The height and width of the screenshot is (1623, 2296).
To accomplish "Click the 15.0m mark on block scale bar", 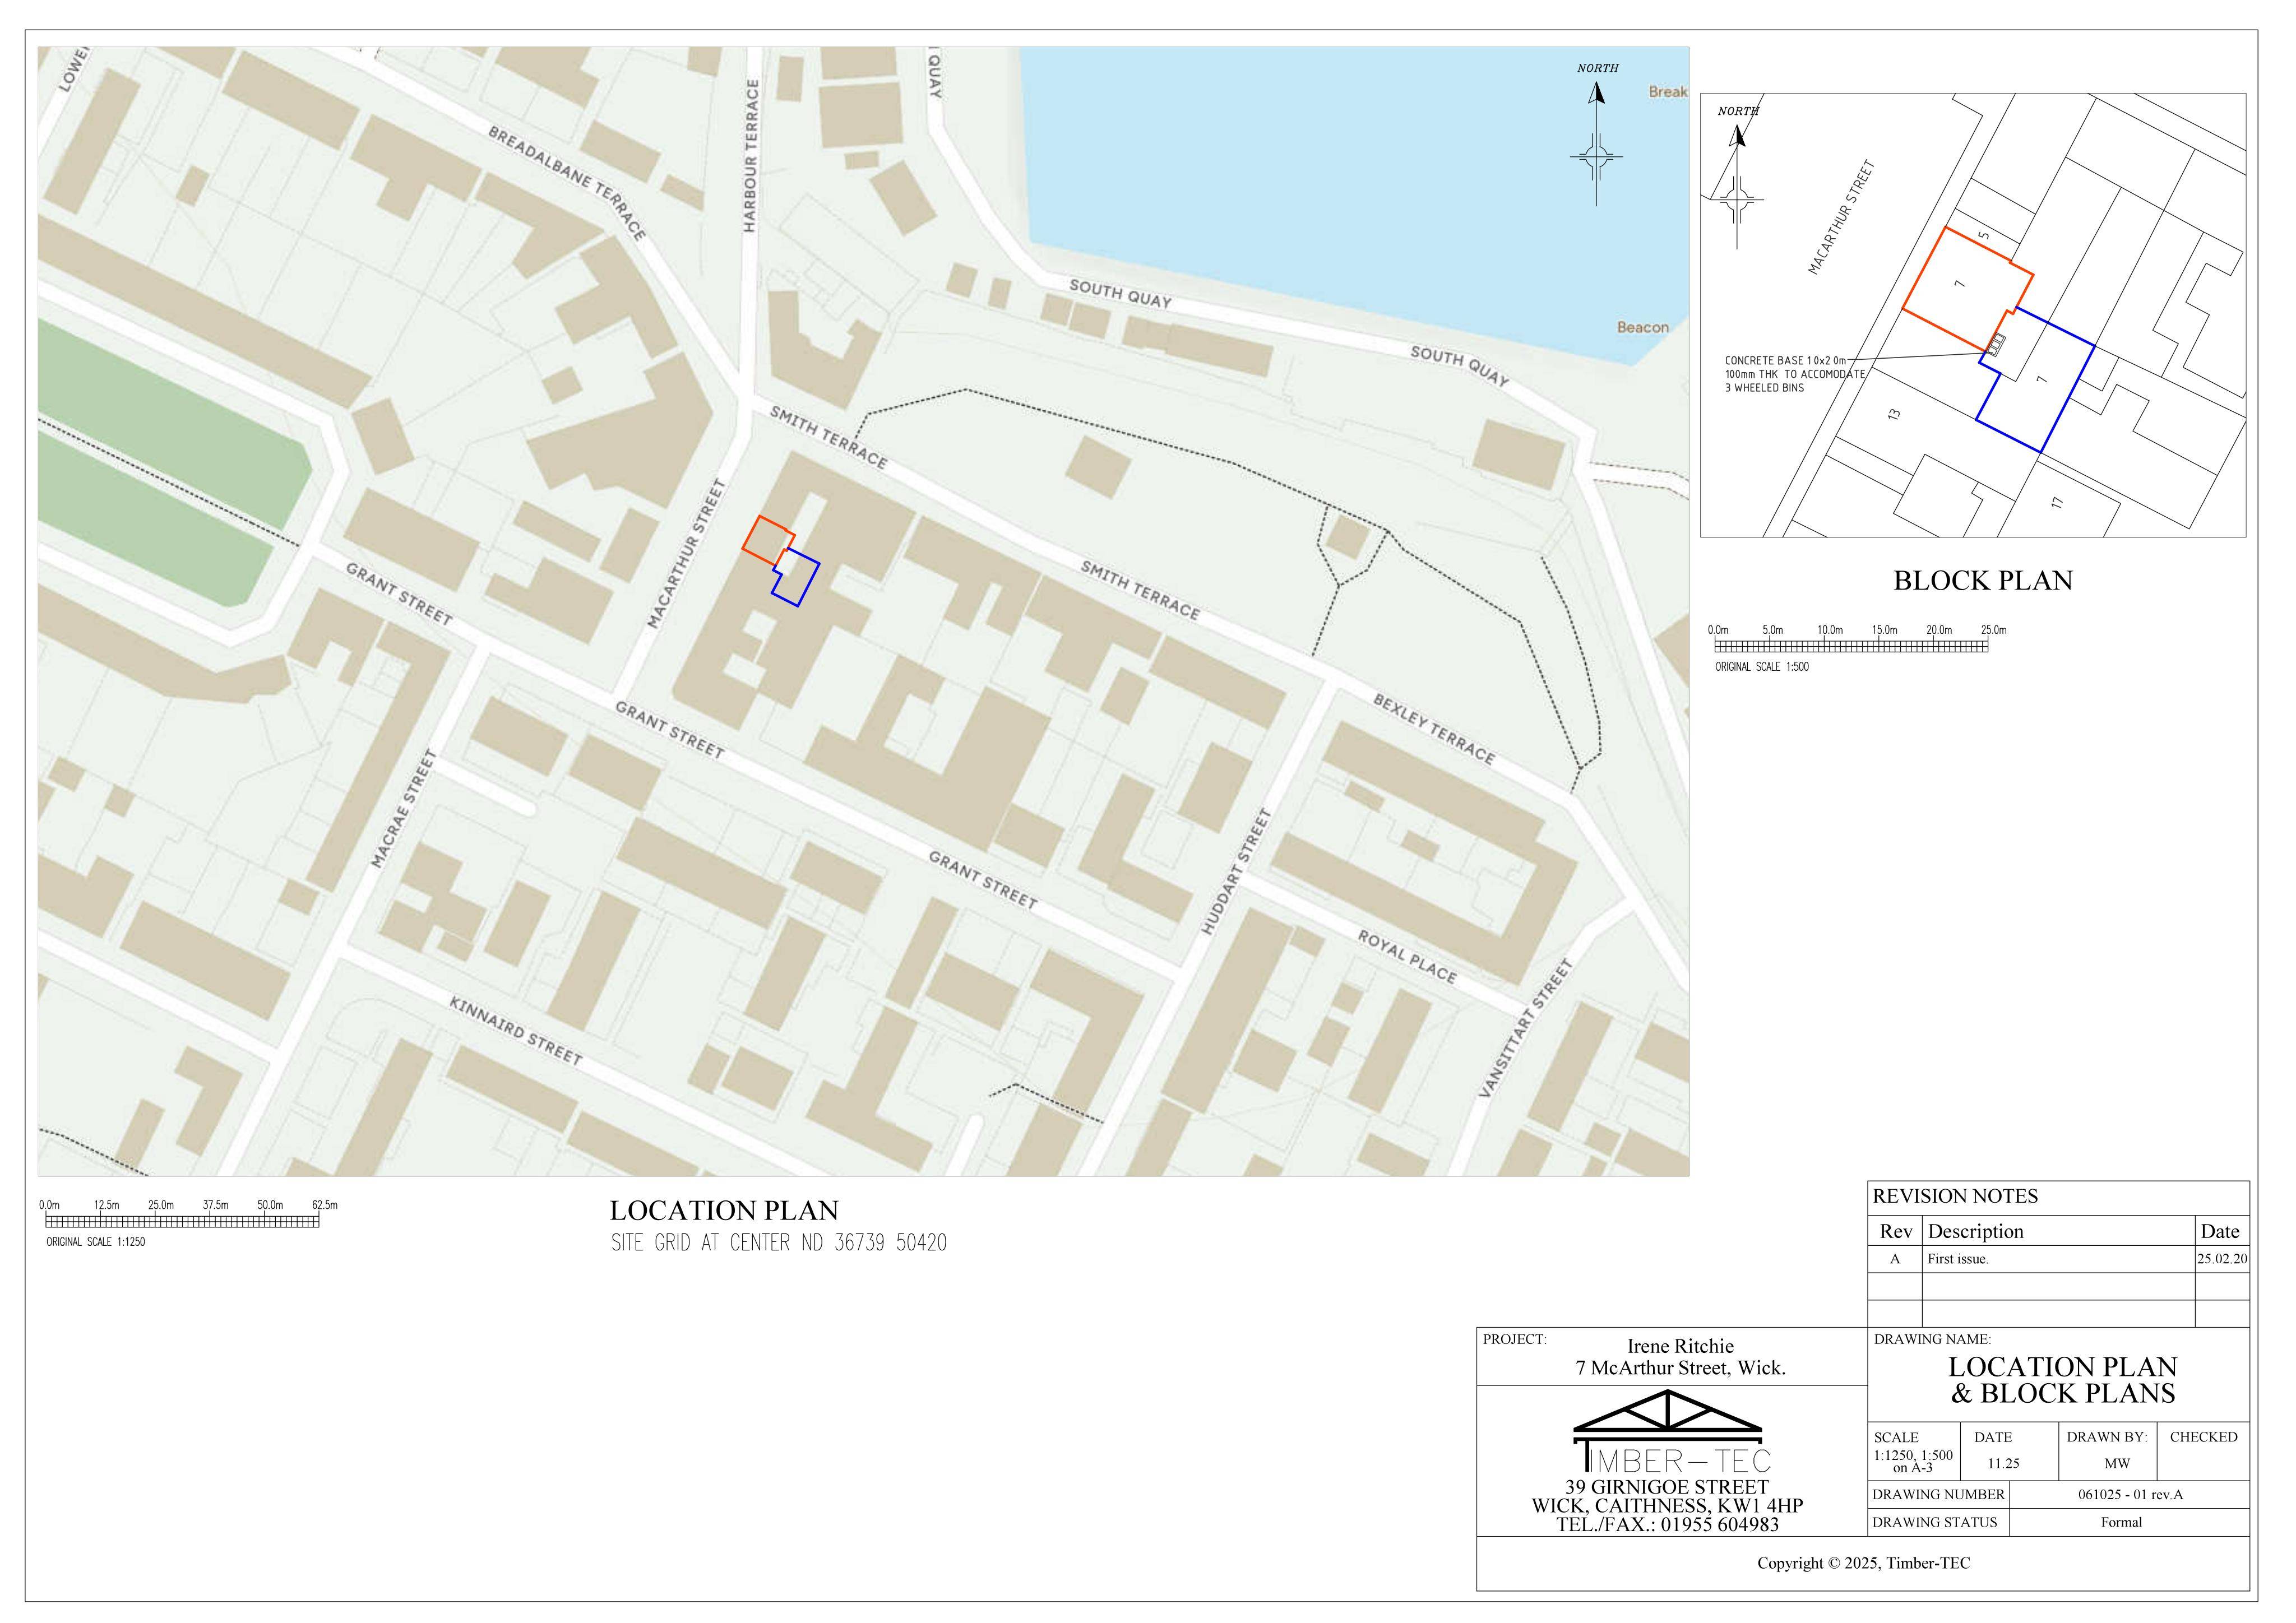I will 1884,630.
